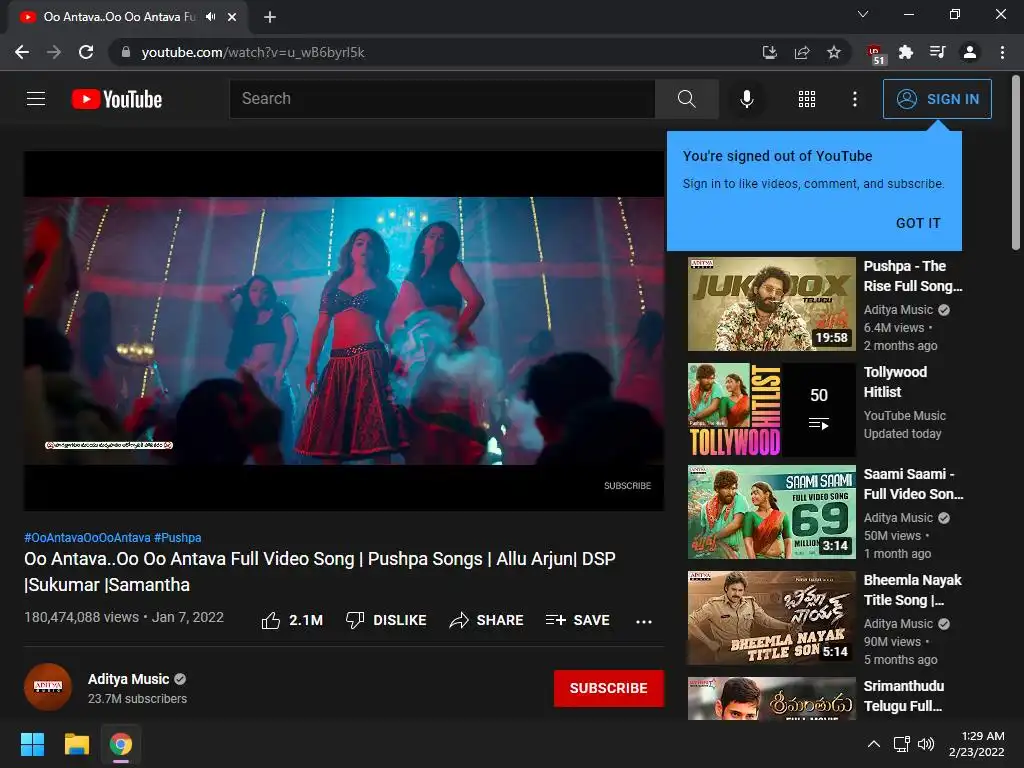Open volume control in system tray
Screen dimensions: 1024x768
(x=926, y=744)
